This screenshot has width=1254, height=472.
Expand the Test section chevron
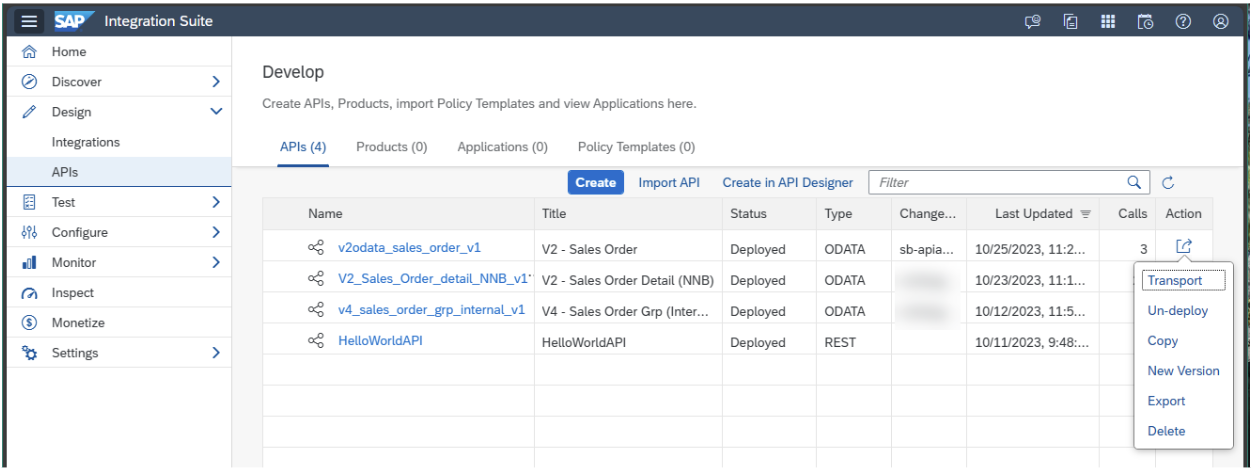coord(216,202)
